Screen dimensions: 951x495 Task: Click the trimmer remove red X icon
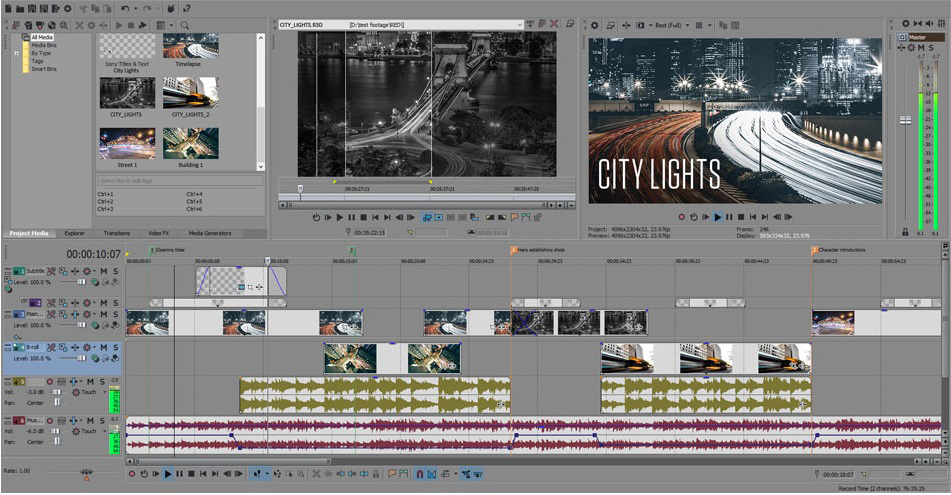point(554,24)
